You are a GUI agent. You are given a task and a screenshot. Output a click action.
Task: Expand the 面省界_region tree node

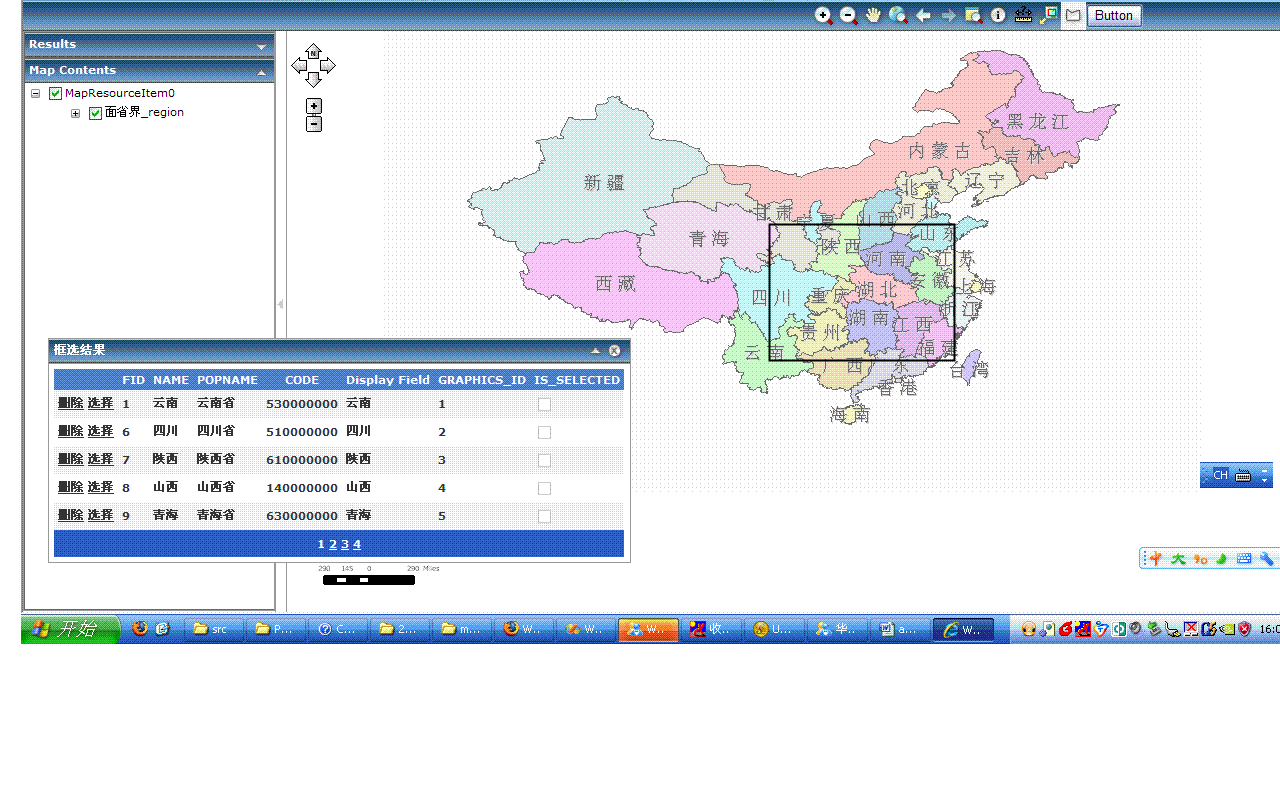(x=76, y=113)
